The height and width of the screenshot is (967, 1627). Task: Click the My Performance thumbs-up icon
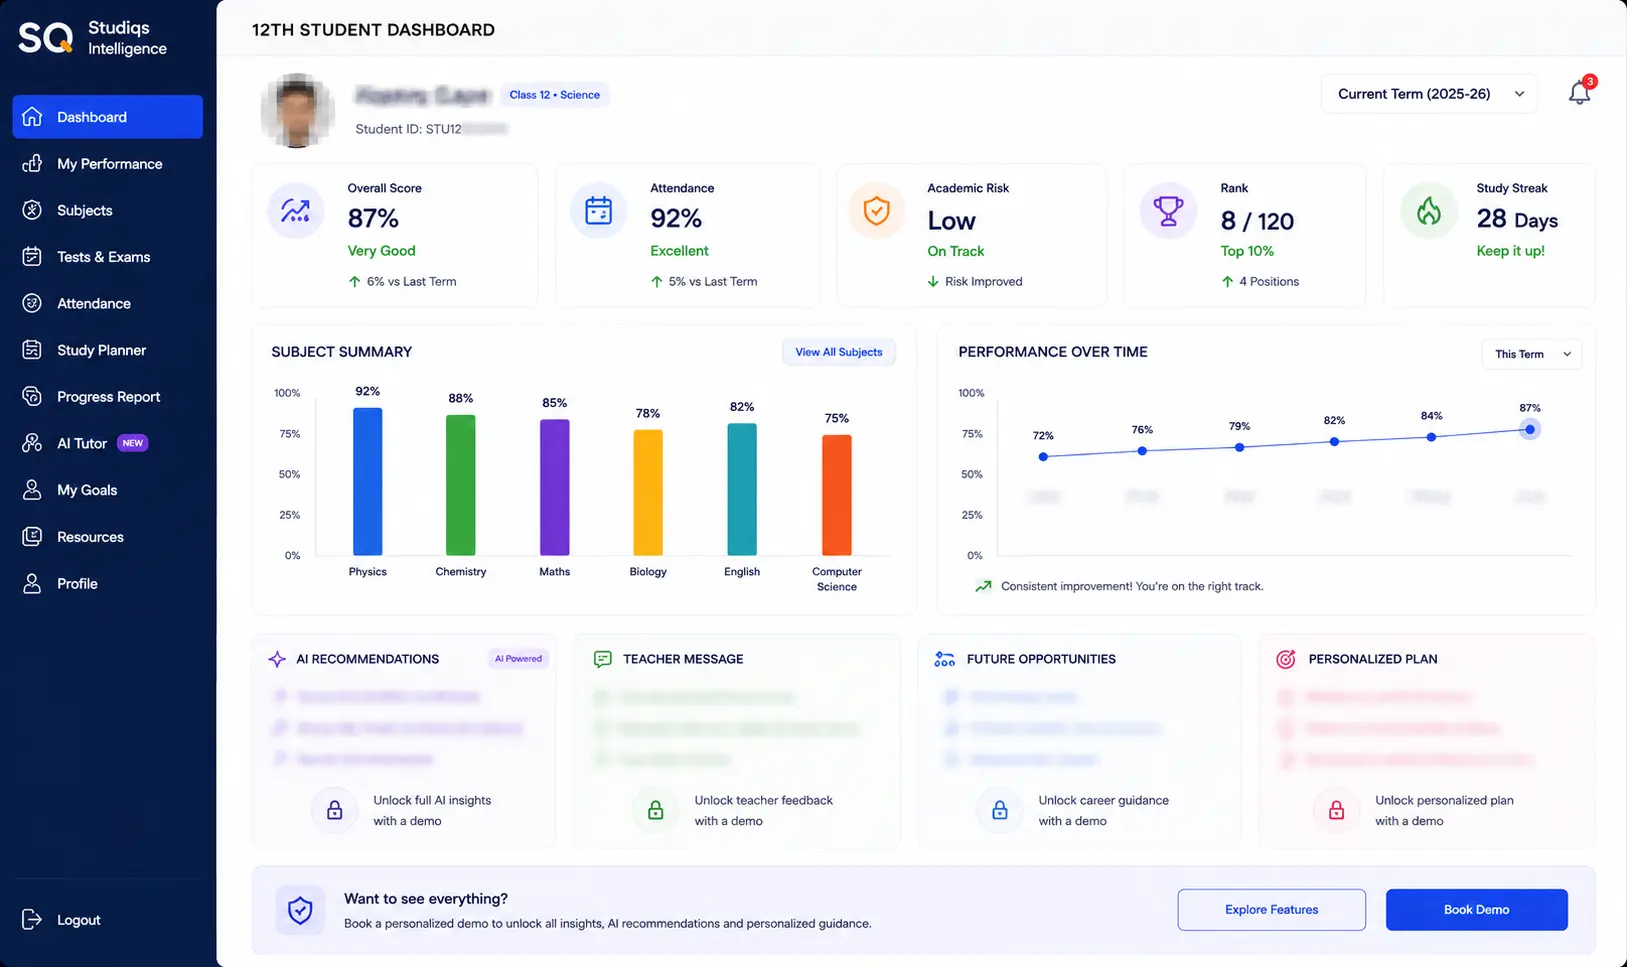click(x=32, y=164)
